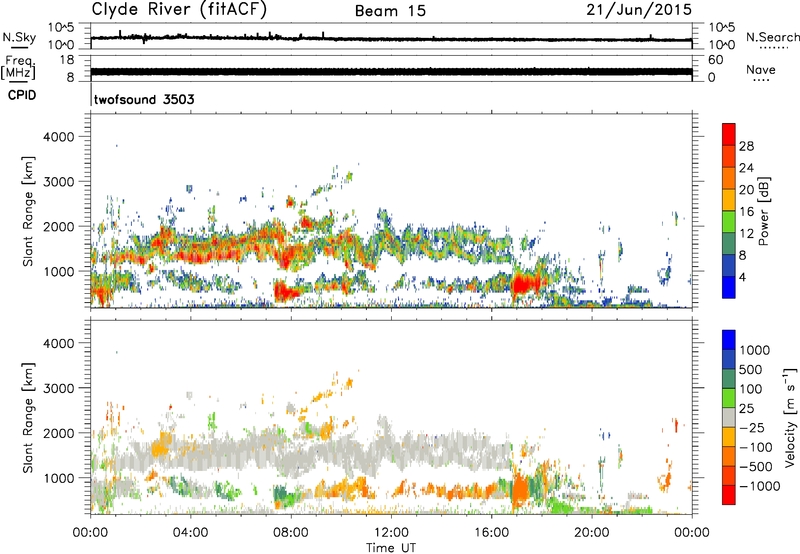800x554 pixels.
Task: Click the 'Time UT' axis title
Action: pyautogui.click(x=391, y=548)
